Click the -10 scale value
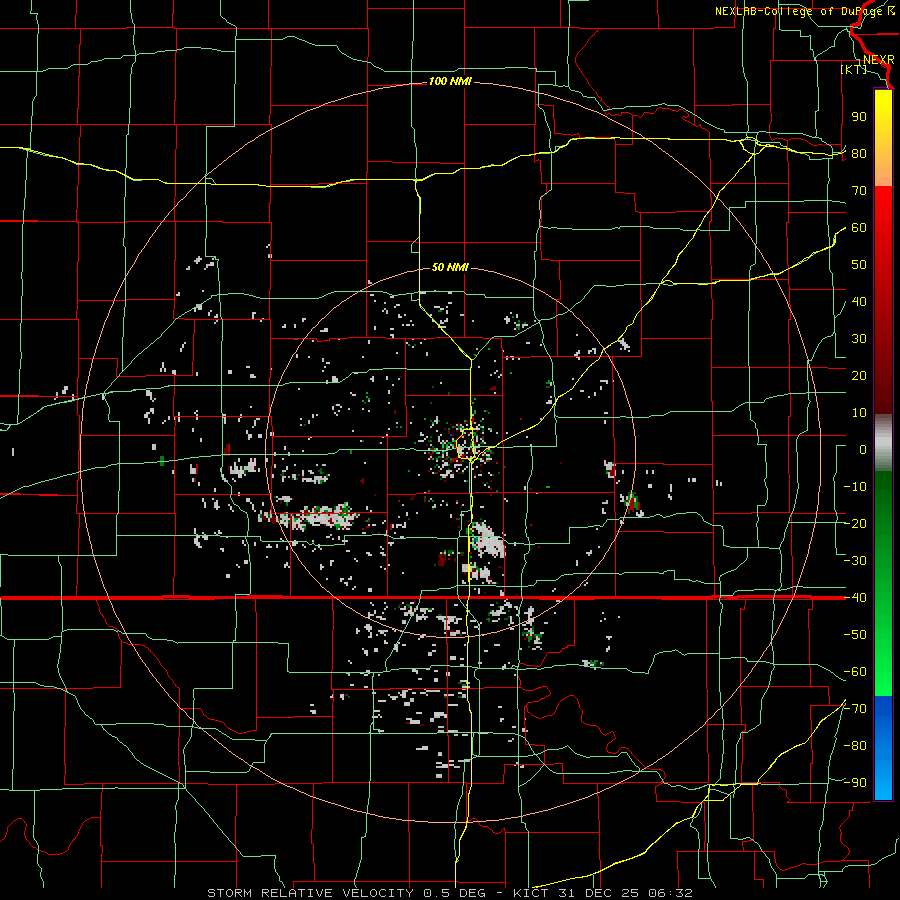 tap(855, 487)
